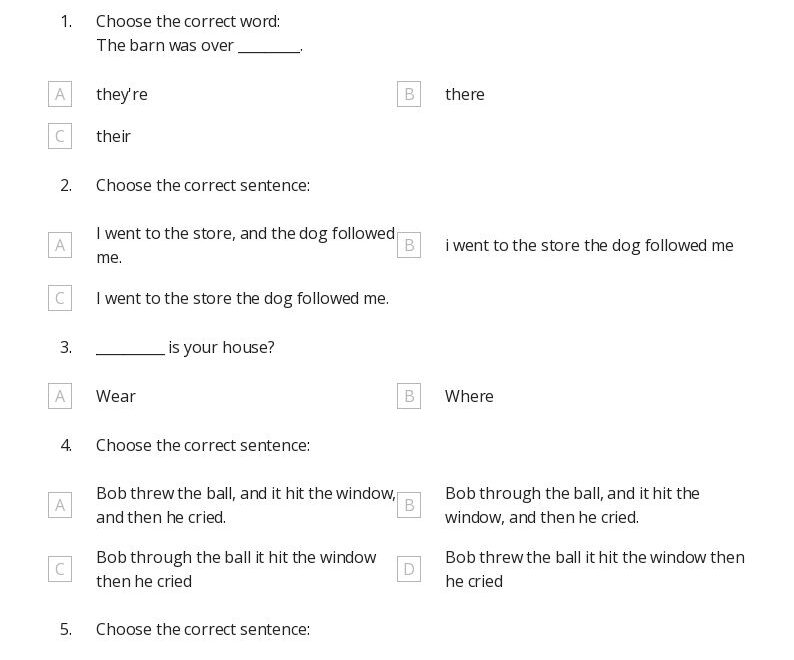794x660 pixels.
Task: Select answer box C for "their"
Action: [x=60, y=136]
